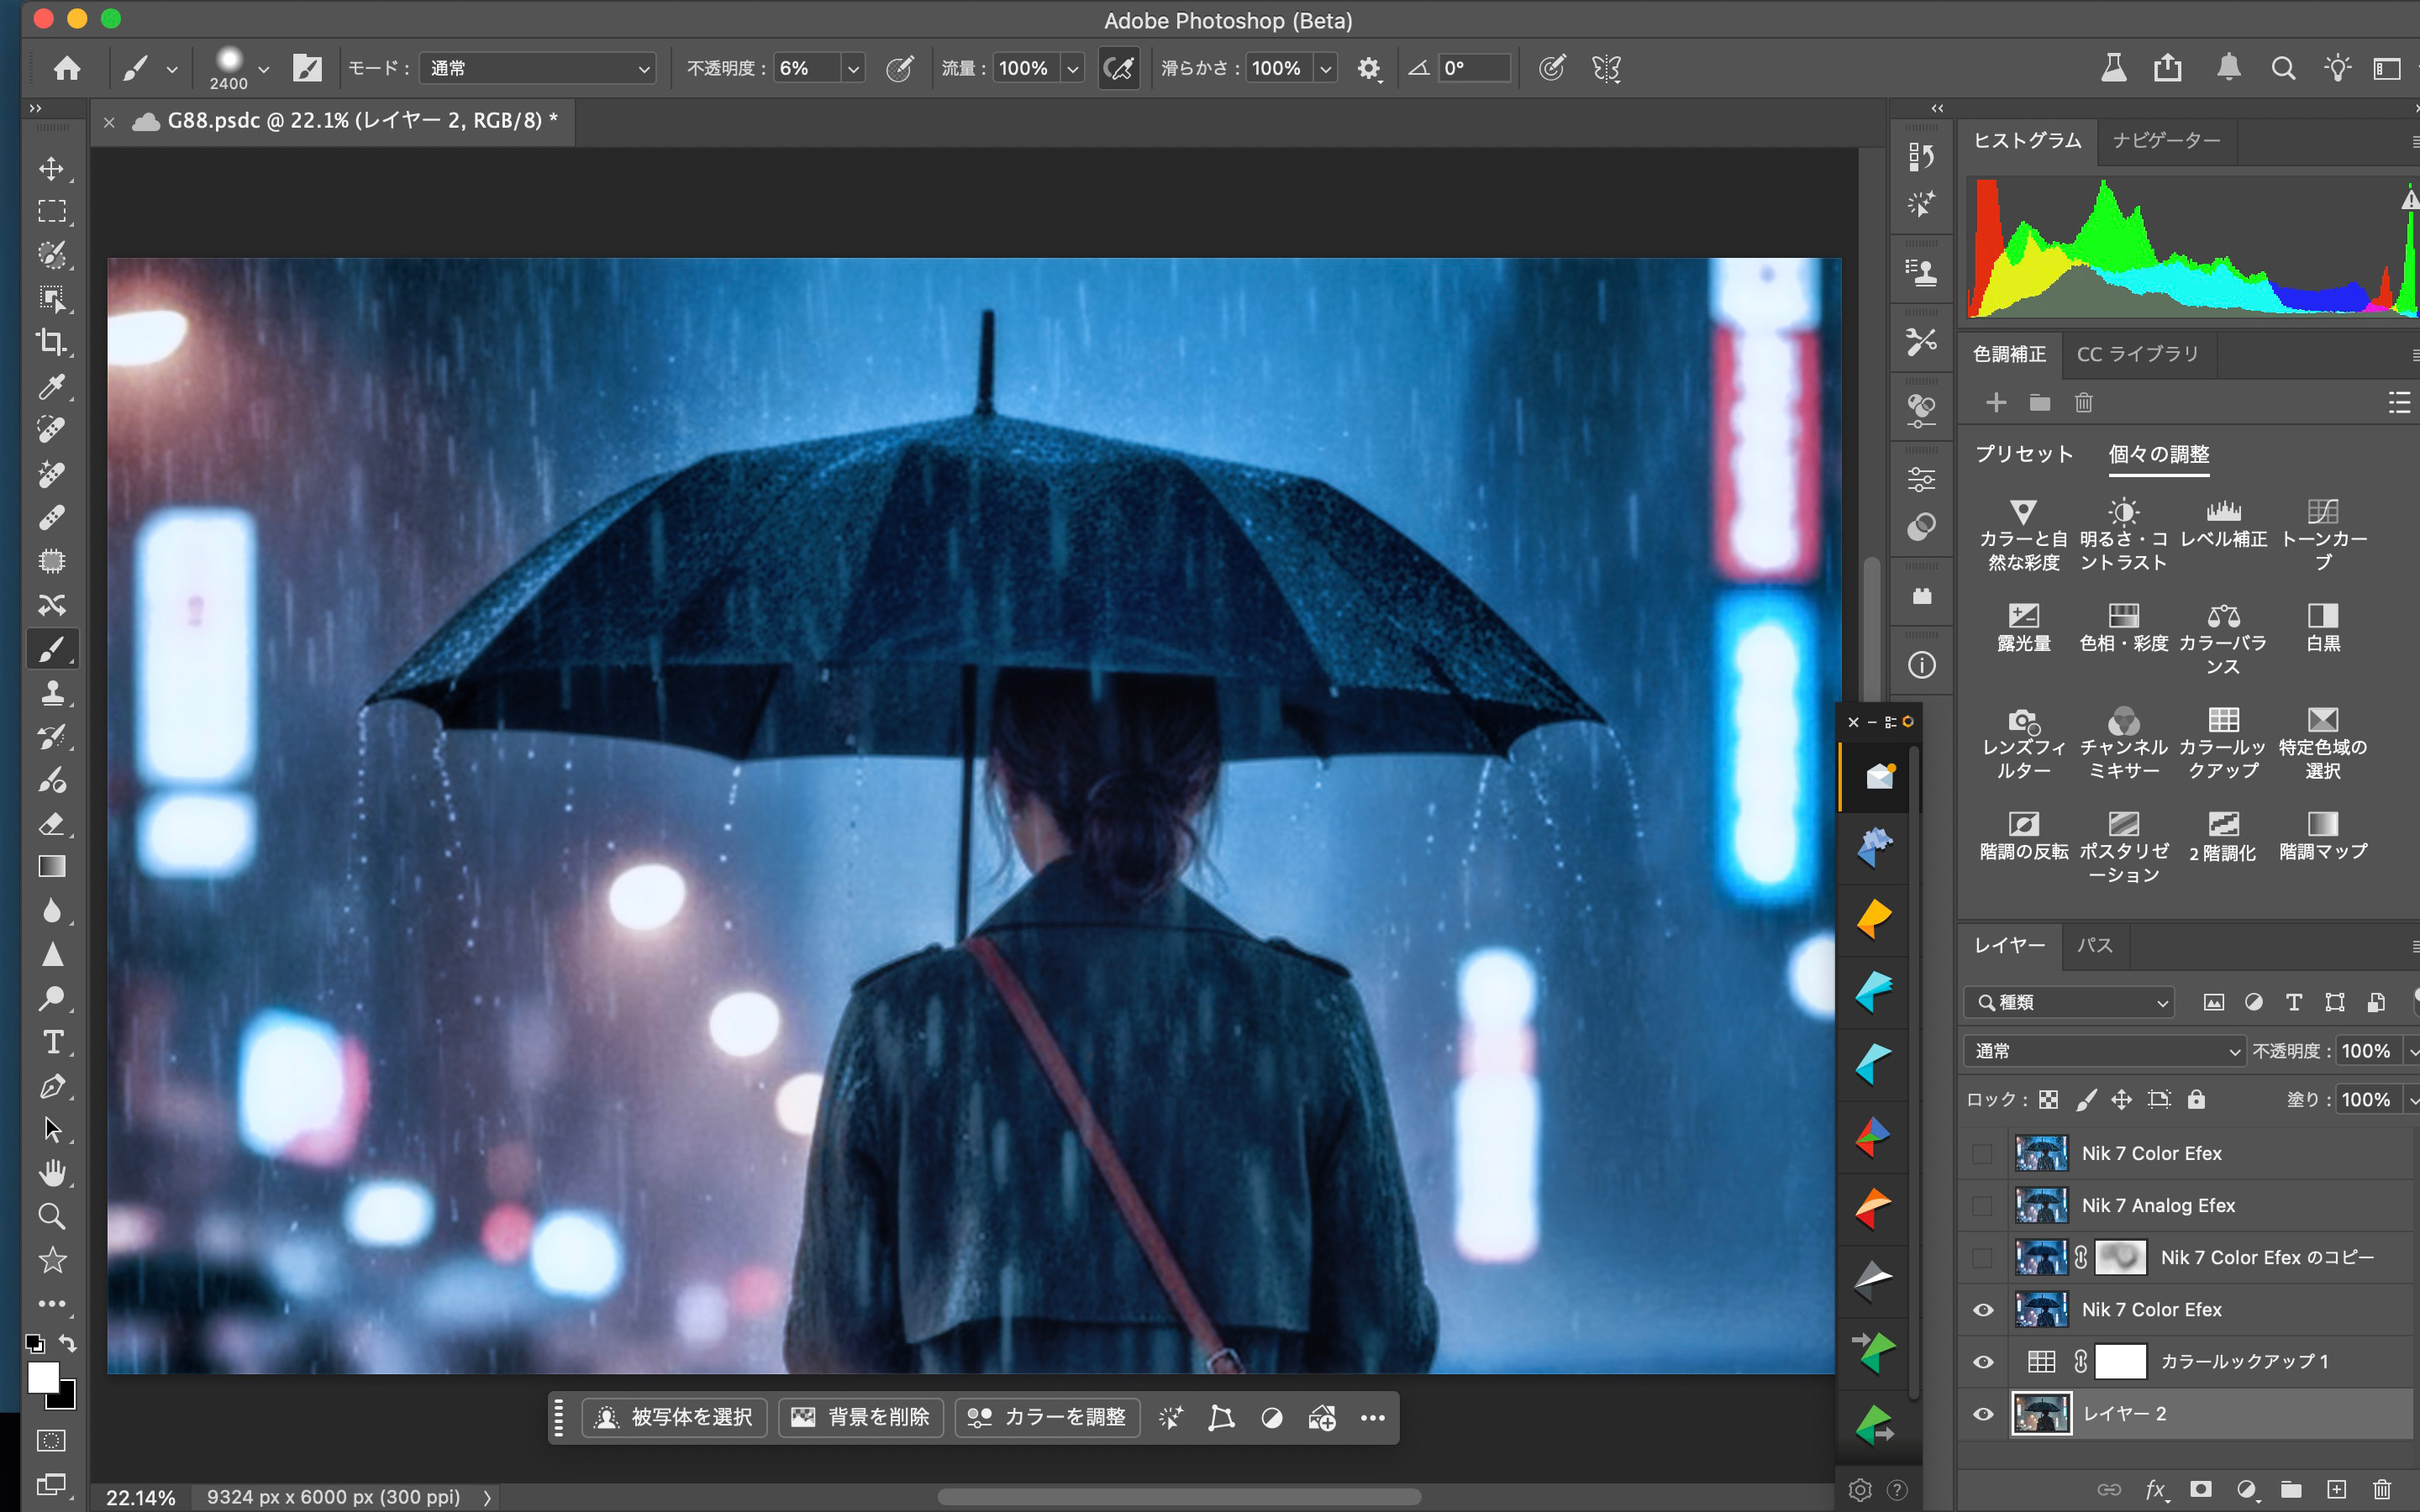Switch to the ナビゲーター tab
2420x1512 pixels.
tap(2166, 141)
